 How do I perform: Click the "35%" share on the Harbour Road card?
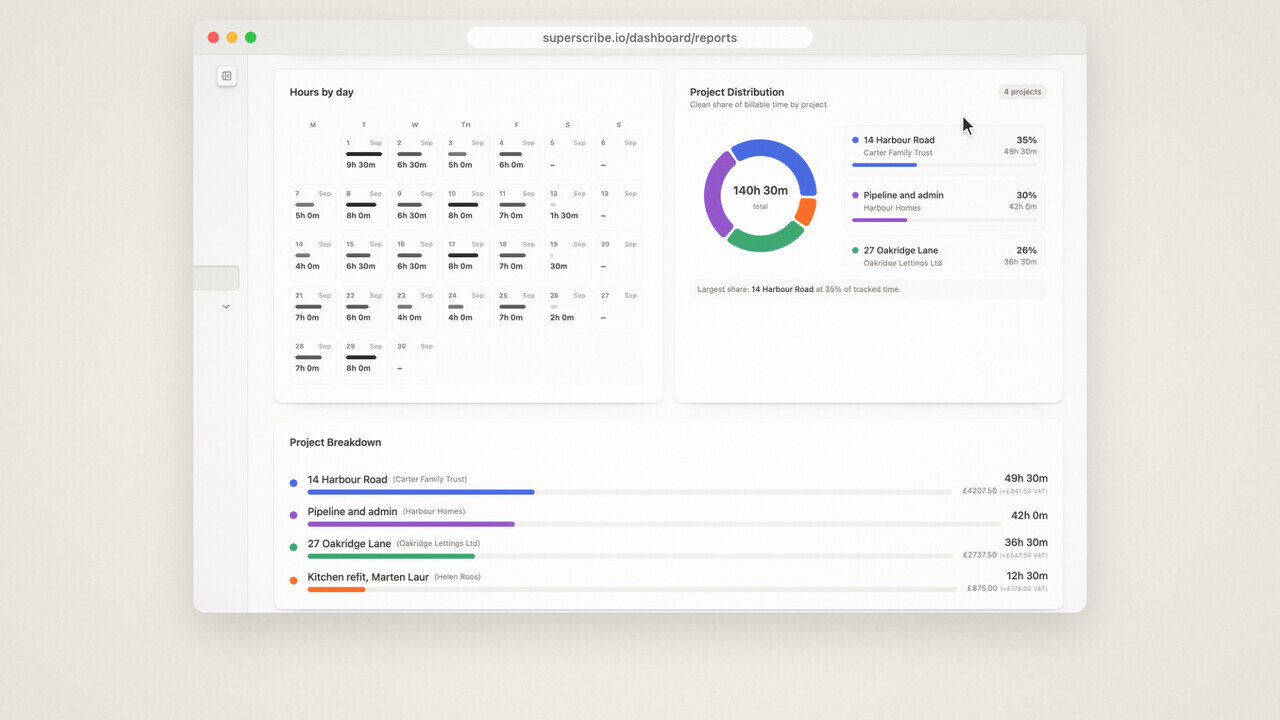(1026, 140)
